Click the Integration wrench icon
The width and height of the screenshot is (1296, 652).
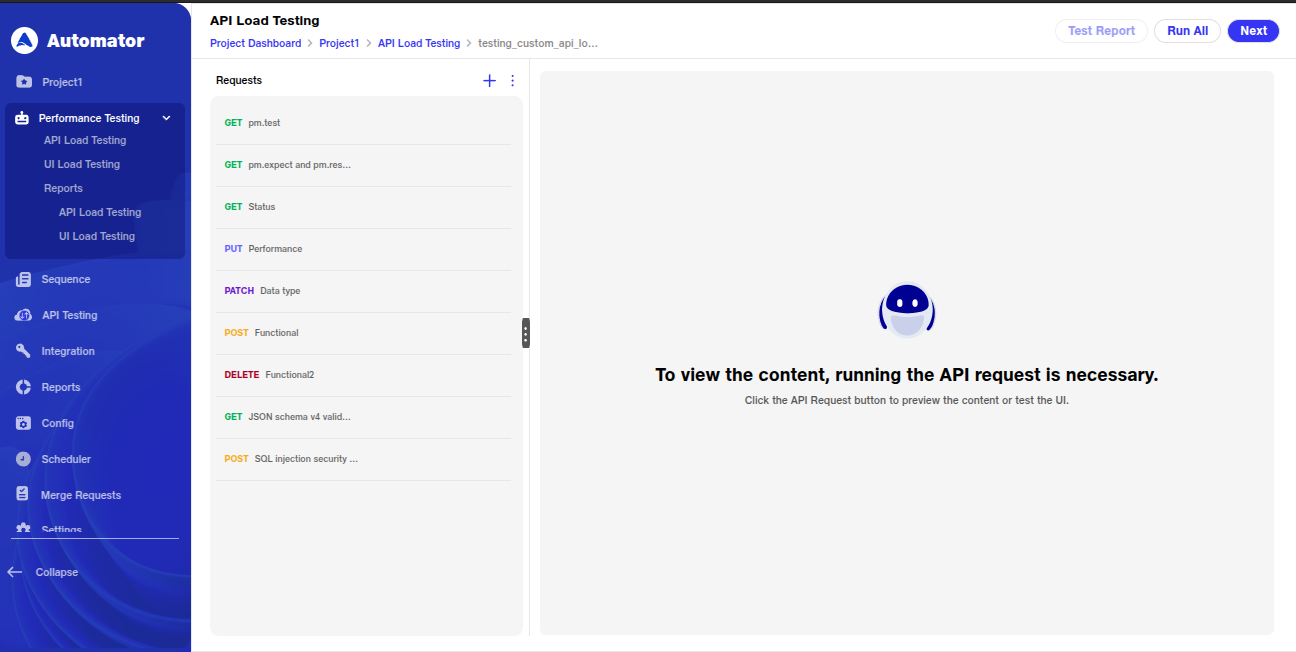pos(23,351)
